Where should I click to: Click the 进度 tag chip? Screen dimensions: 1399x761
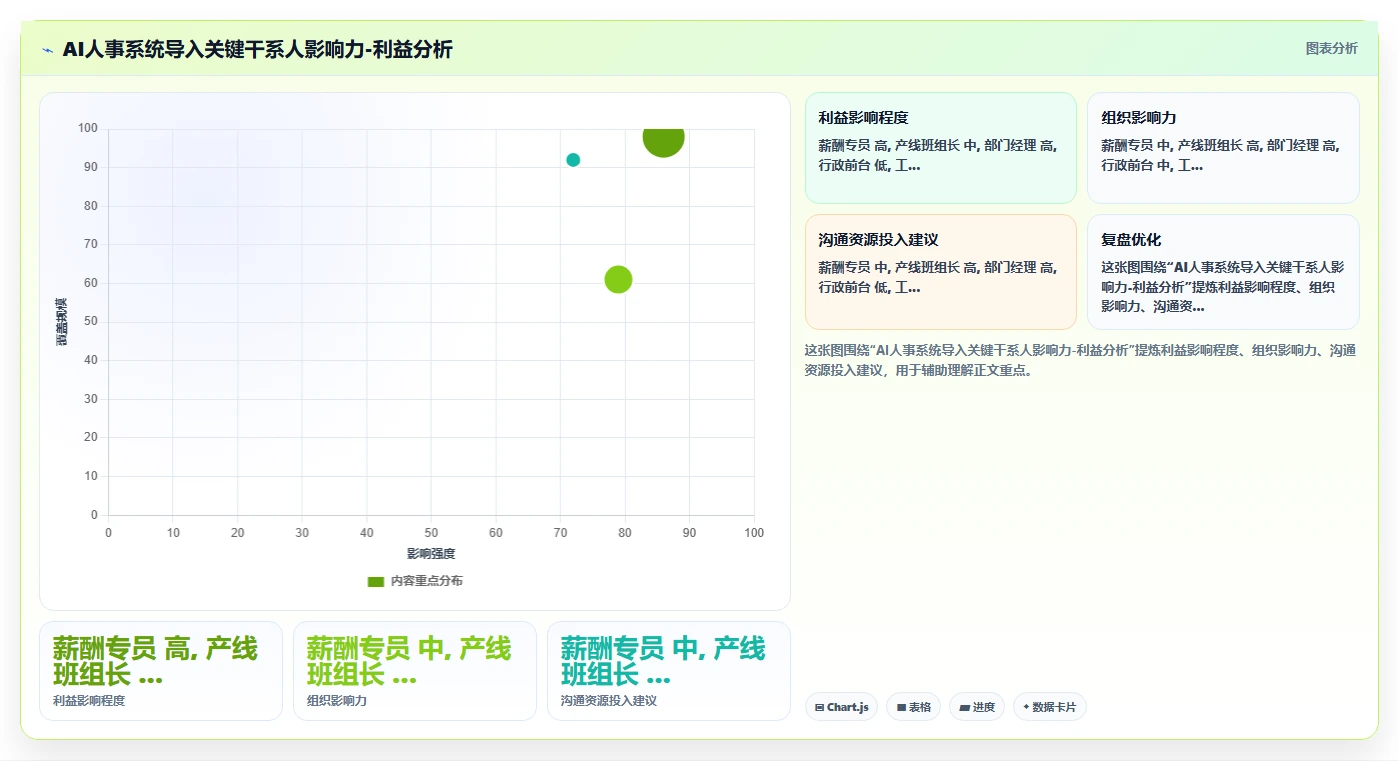click(x=977, y=707)
